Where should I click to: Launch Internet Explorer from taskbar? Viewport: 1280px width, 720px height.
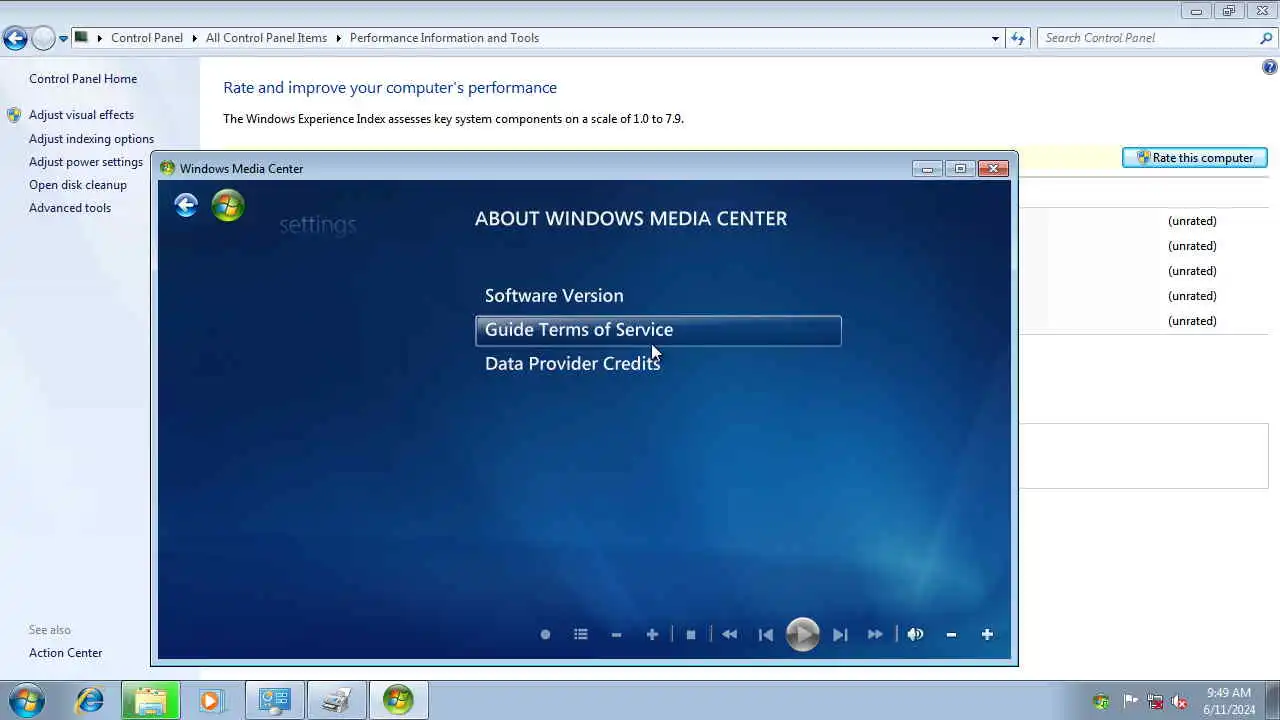(x=89, y=700)
